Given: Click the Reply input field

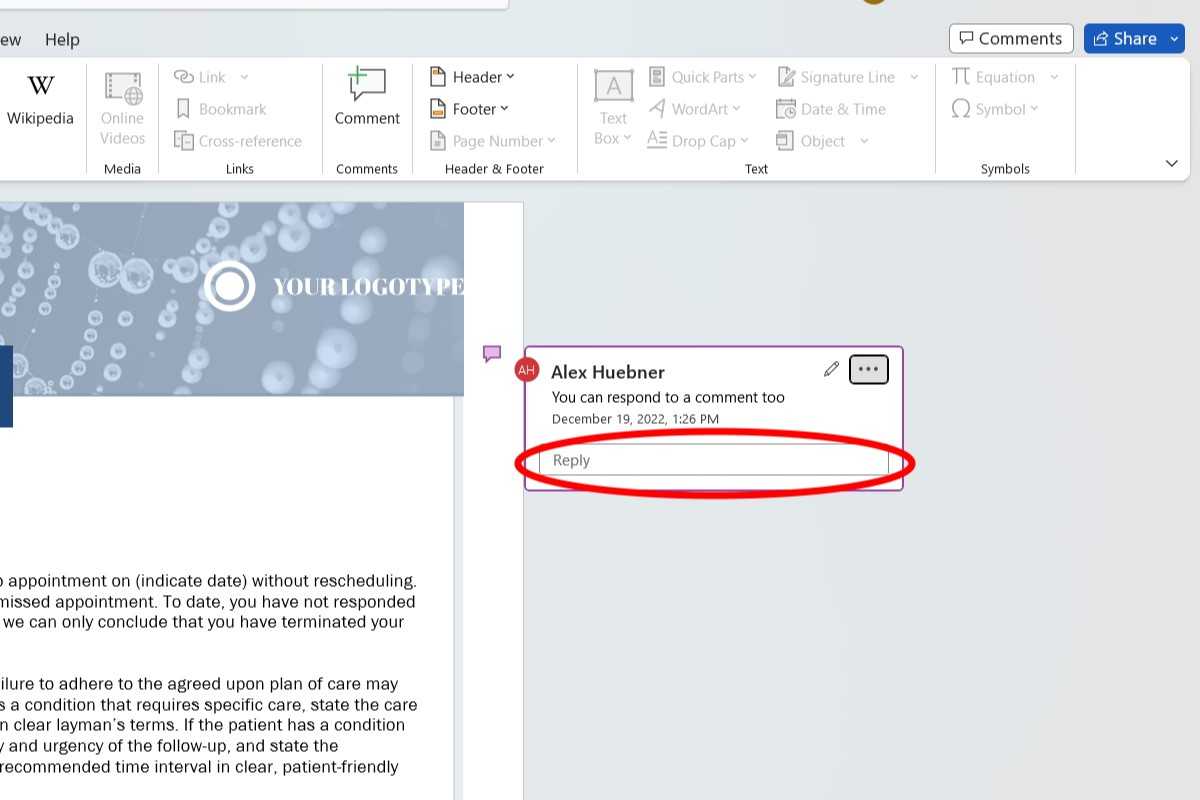Looking at the screenshot, I should (714, 460).
